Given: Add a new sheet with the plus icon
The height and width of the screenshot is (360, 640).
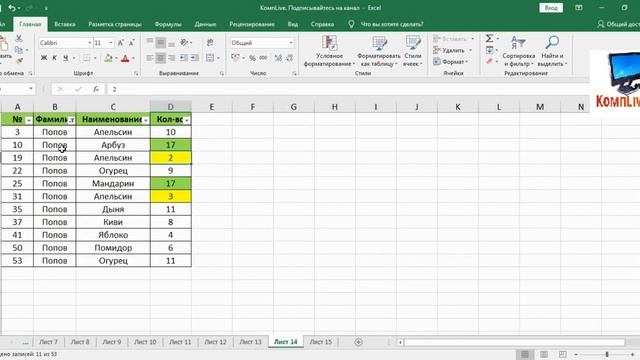Looking at the screenshot, I should point(358,342).
